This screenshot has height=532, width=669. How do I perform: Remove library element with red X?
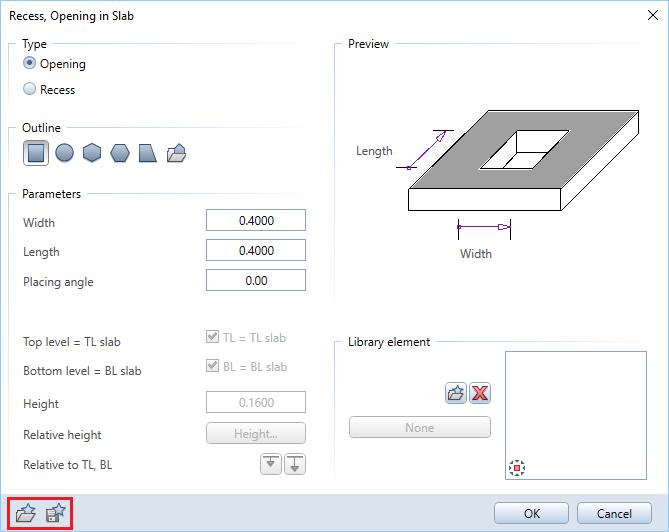(480, 393)
